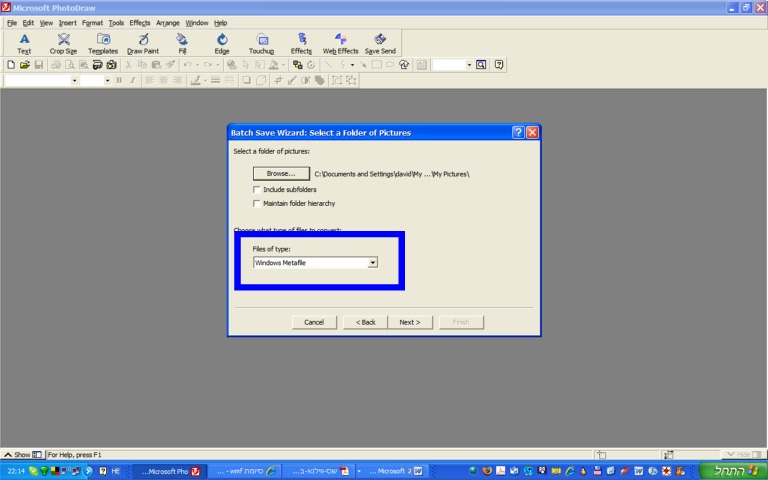Image resolution: width=768 pixels, height=480 pixels.
Task: Select the Rectangle shape tool
Action: [x=376, y=65]
